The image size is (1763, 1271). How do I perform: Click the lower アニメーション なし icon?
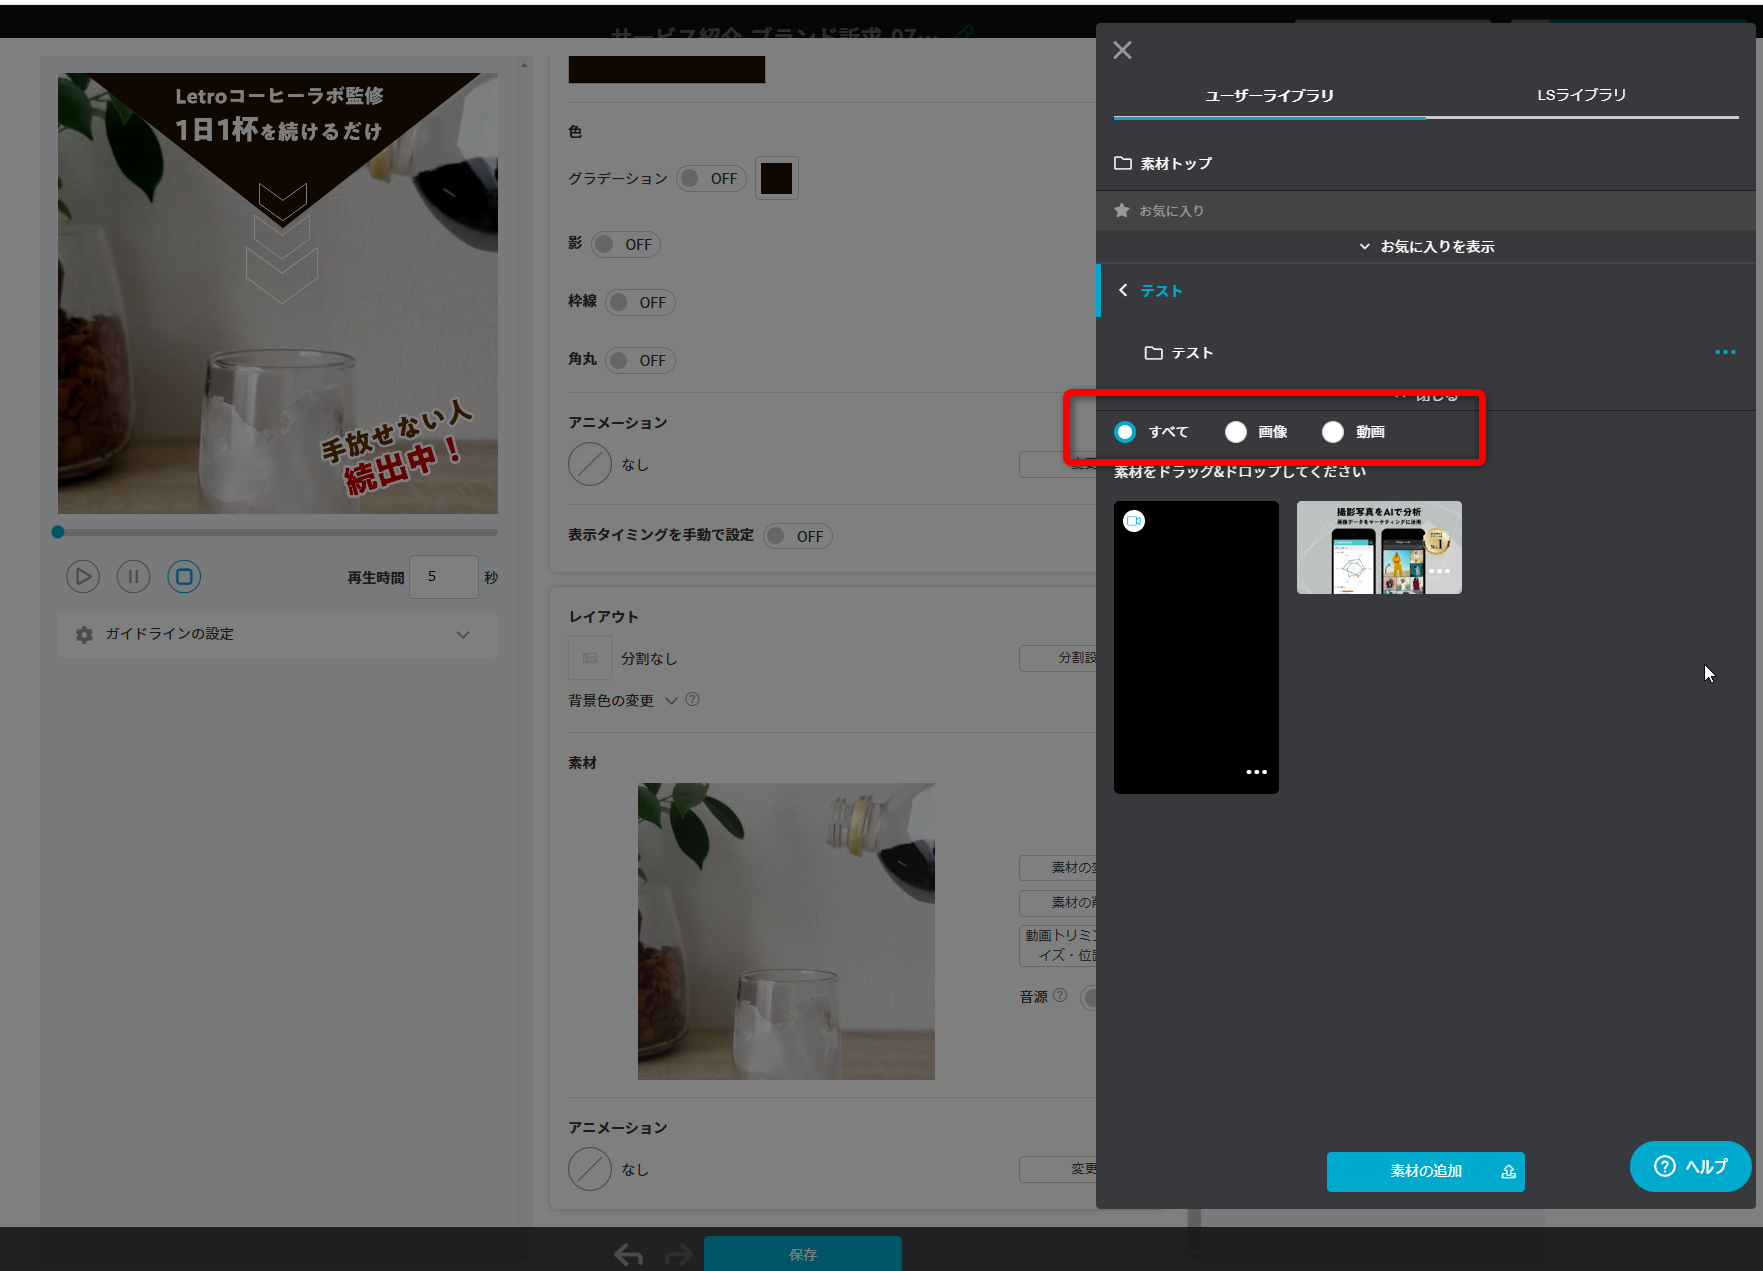590,1169
